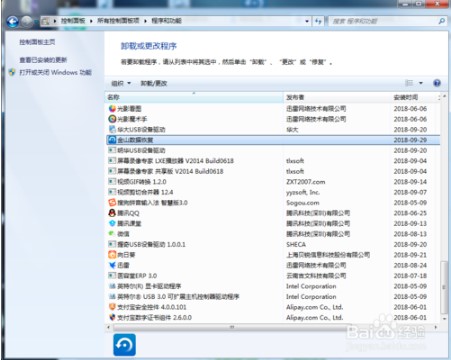Select the 握奇USB设备驱动 1.0.0.1 row
The height and width of the screenshot is (360, 451).
point(273,244)
